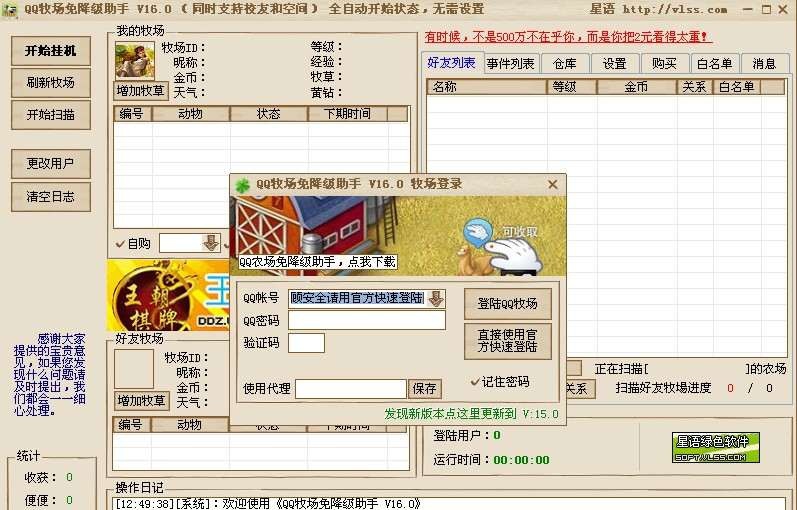This screenshot has height=510, width=797.
Task: Open the 购买 tab
Action: [x=664, y=64]
